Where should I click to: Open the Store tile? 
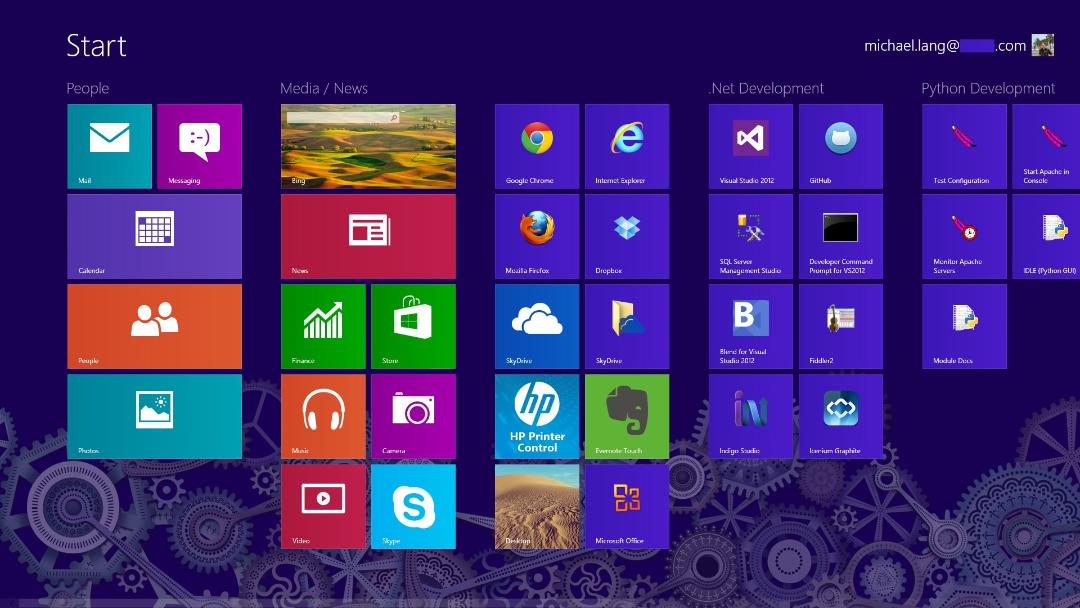[413, 326]
